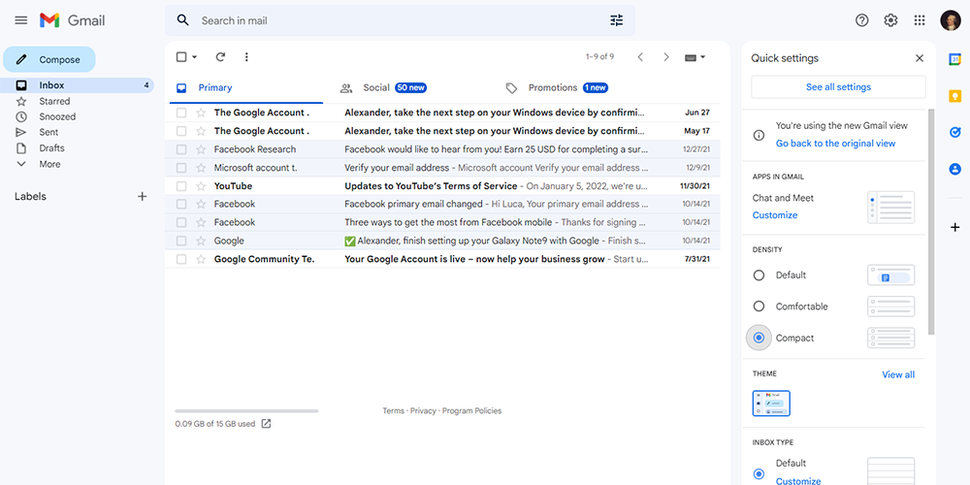Star the YouTube Terms of Service email
The height and width of the screenshot is (485, 970).
point(200,186)
